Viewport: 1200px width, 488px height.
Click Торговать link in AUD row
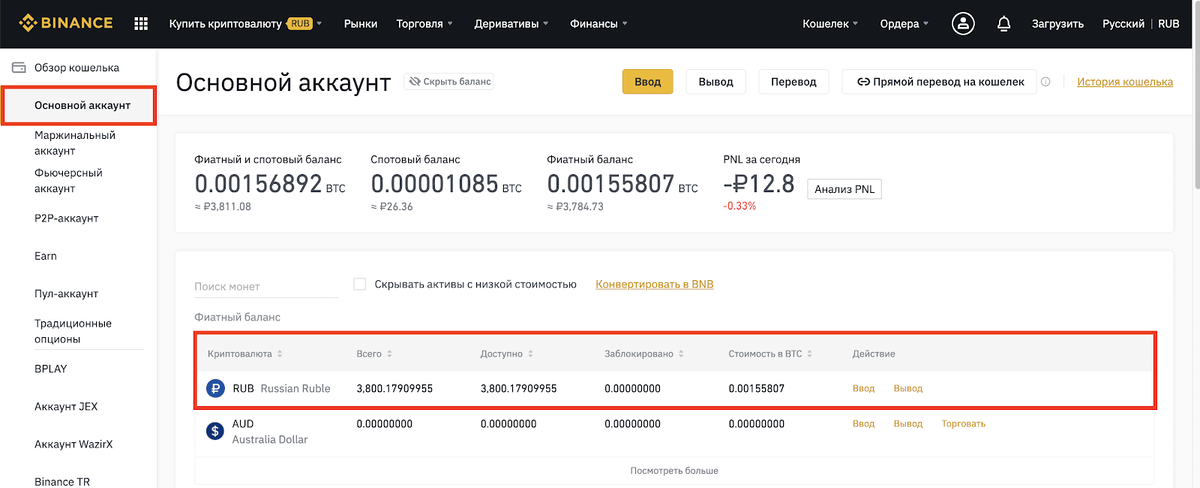(x=963, y=424)
